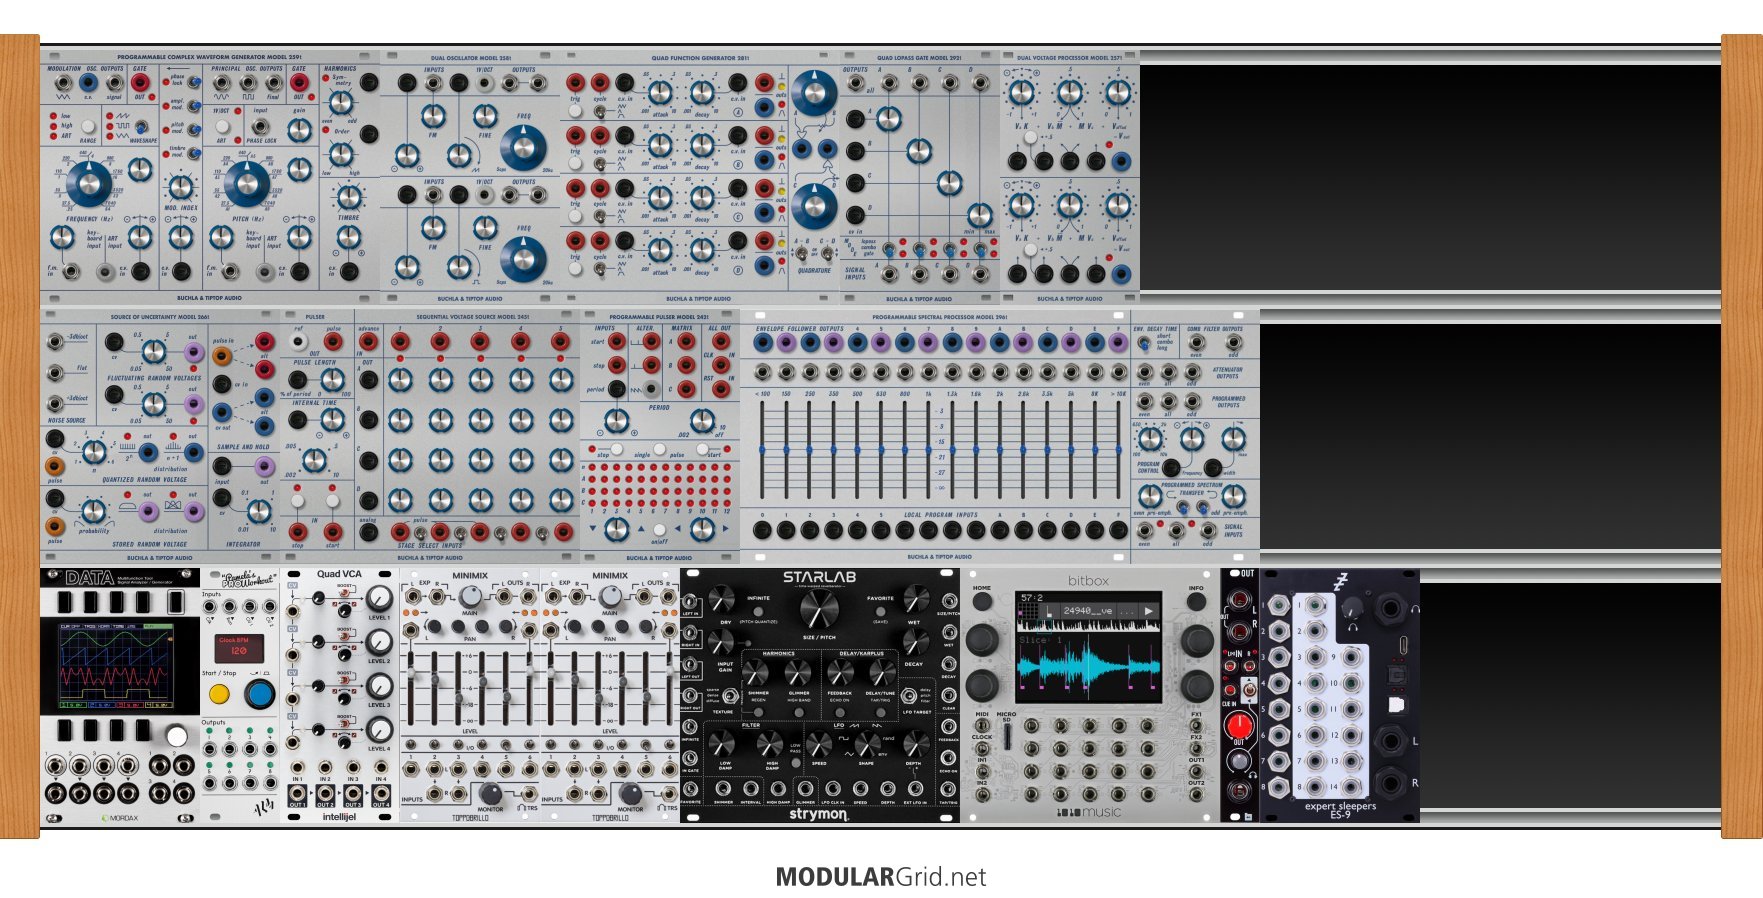Click the Starlab WET knob
The height and width of the screenshot is (898, 1763).
[915, 600]
